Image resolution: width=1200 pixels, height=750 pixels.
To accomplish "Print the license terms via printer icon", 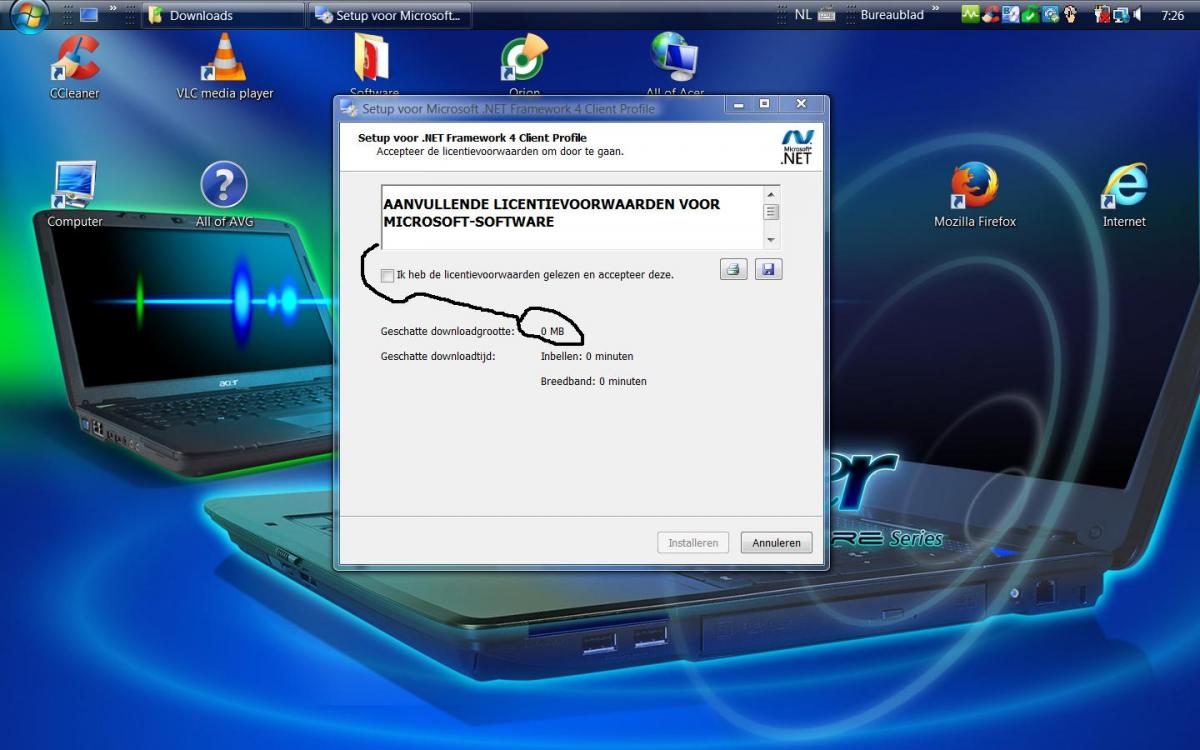I will pyautogui.click(x=734, y=269).
